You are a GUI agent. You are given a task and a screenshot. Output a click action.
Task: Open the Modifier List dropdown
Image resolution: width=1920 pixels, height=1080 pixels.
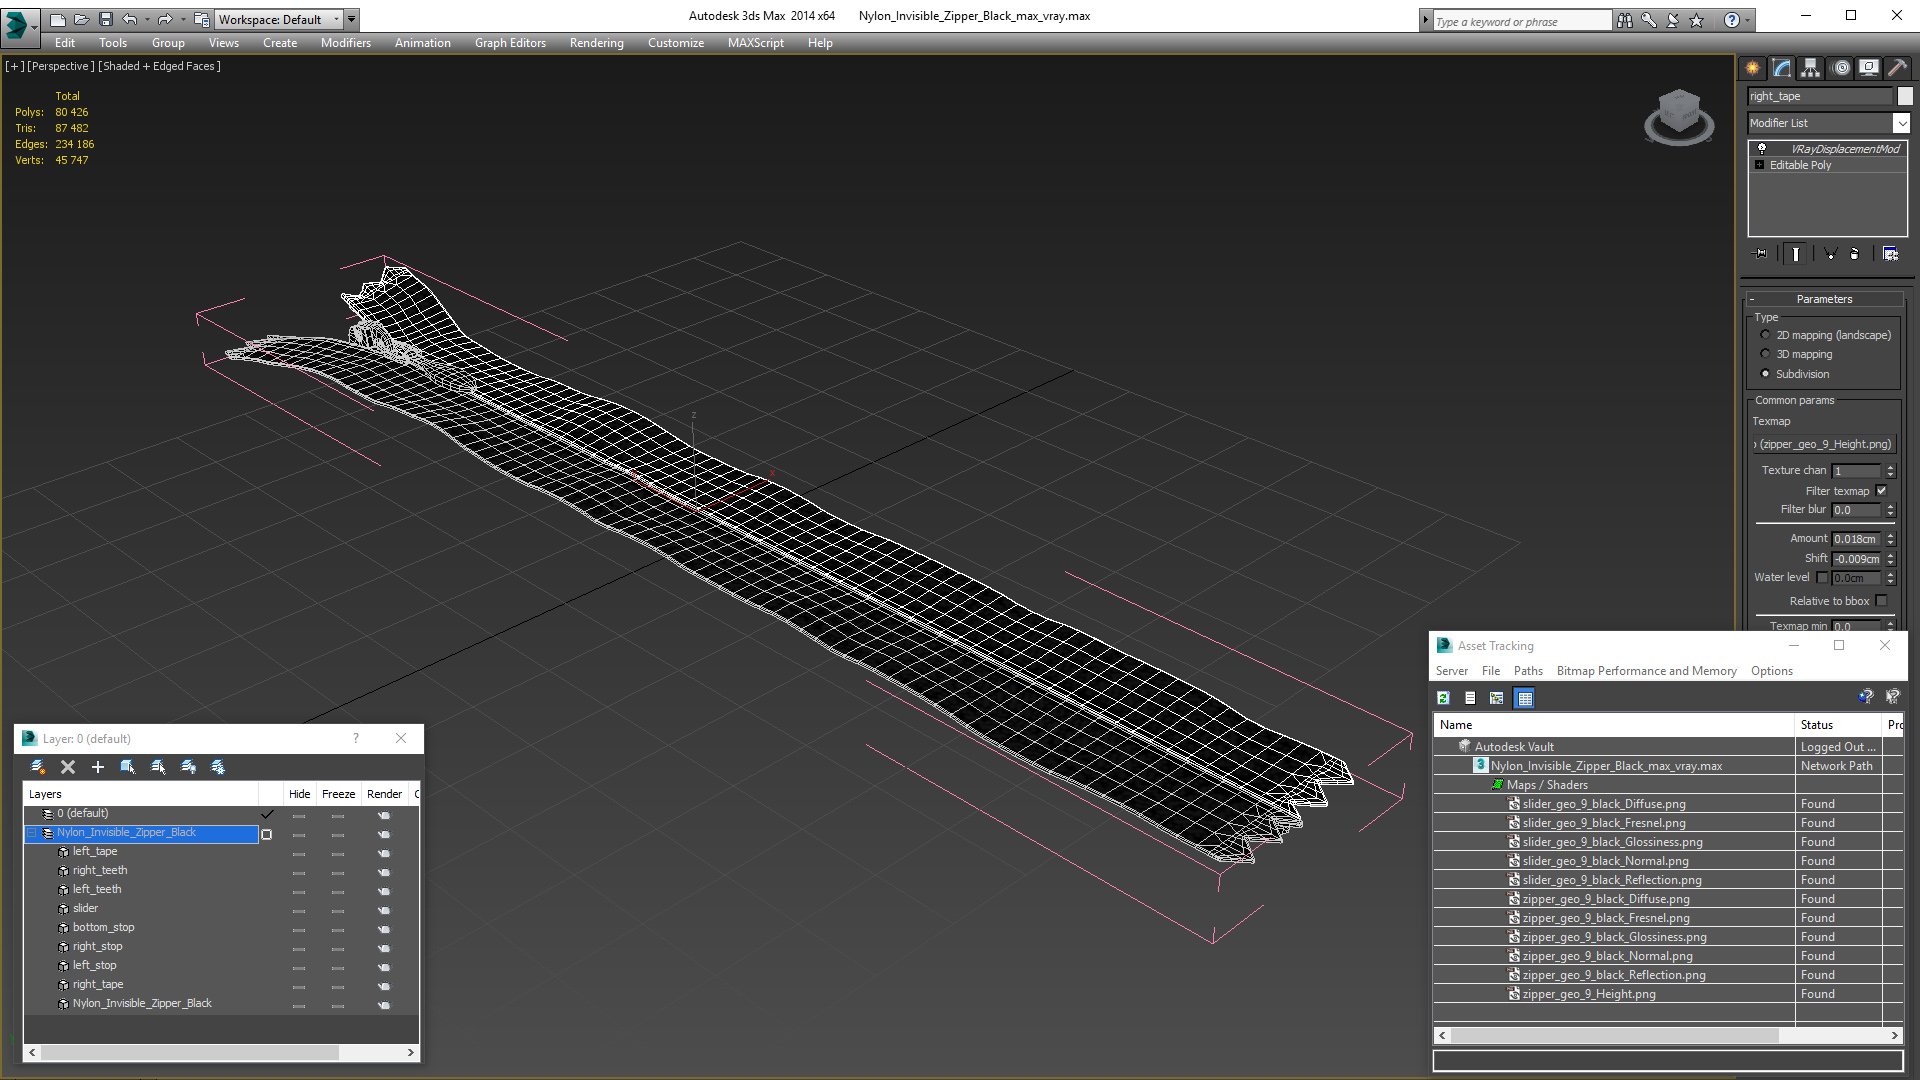click(x=1901, y=123)
